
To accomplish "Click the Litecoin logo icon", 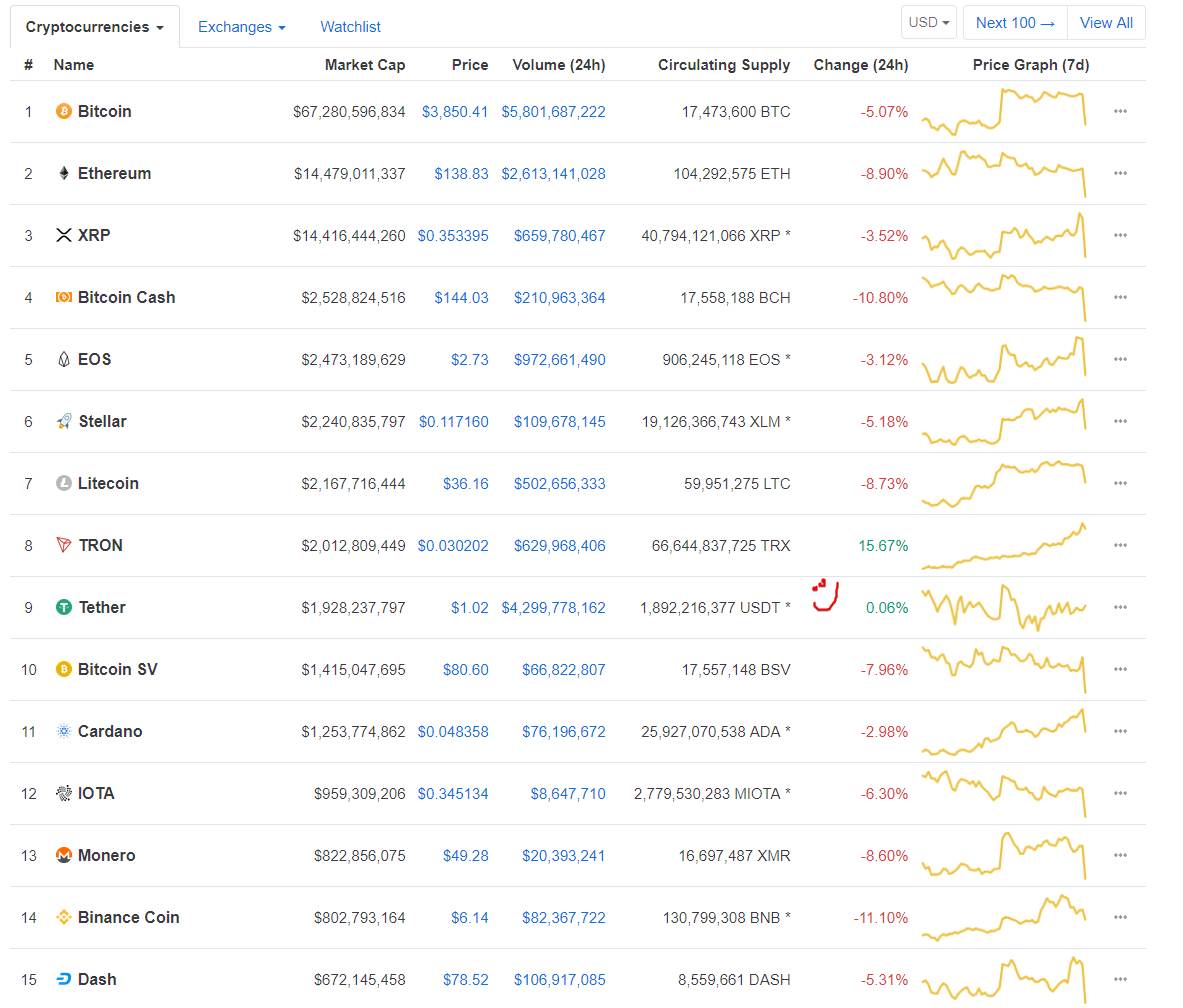I will point(64,483).
